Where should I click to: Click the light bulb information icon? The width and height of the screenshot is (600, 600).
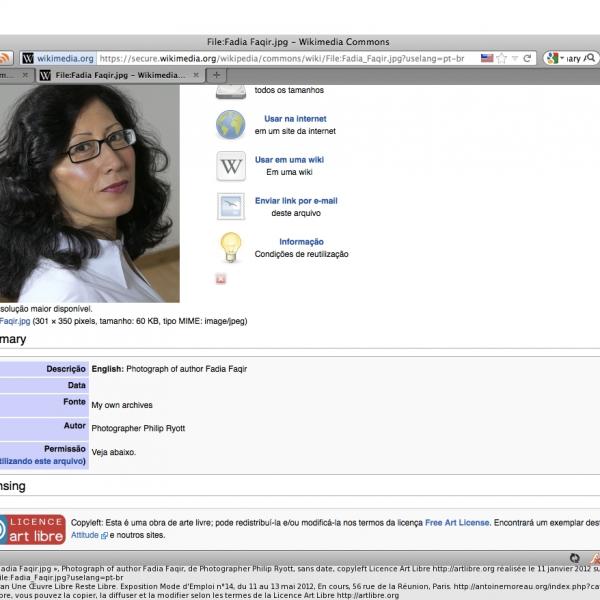[231, 247]
